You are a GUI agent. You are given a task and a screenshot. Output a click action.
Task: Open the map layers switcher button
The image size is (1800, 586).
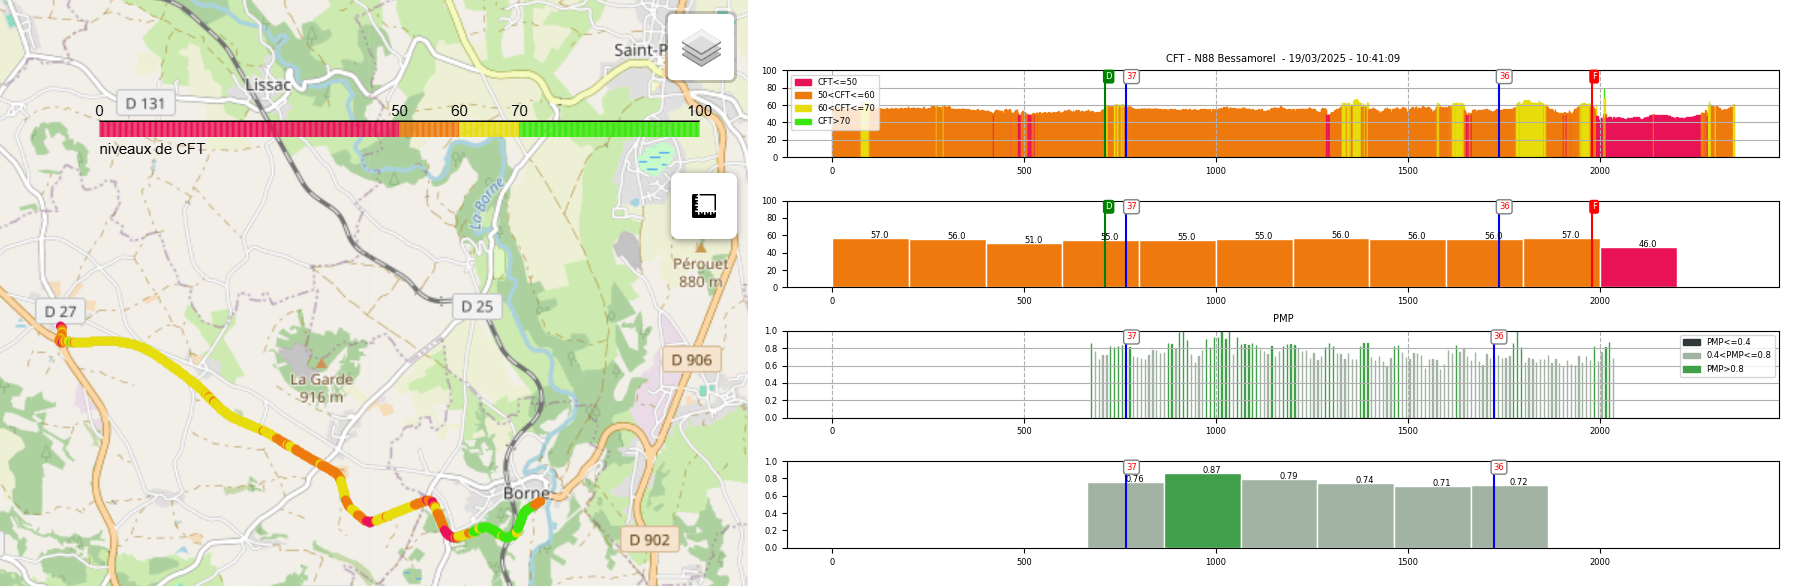701,47
